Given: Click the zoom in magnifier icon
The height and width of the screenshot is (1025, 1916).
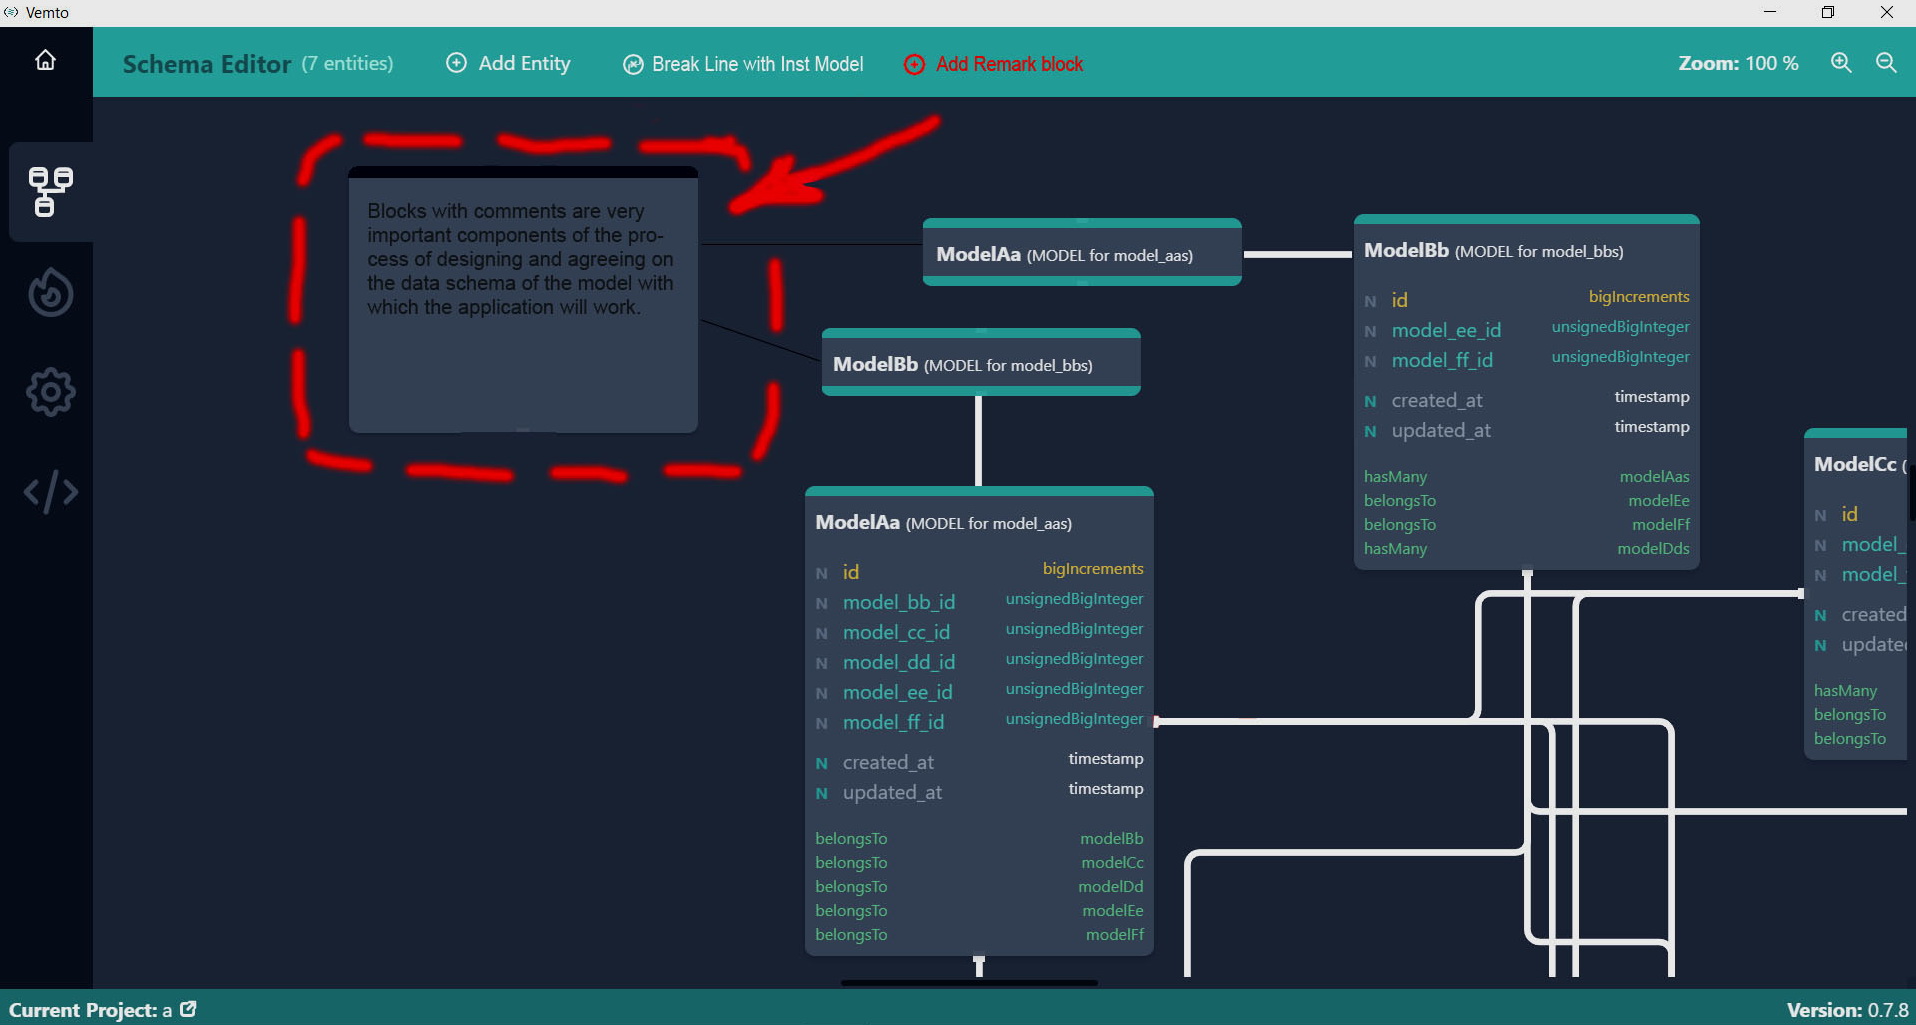Looking at the screenshot, I should (x=1841, y=63).
